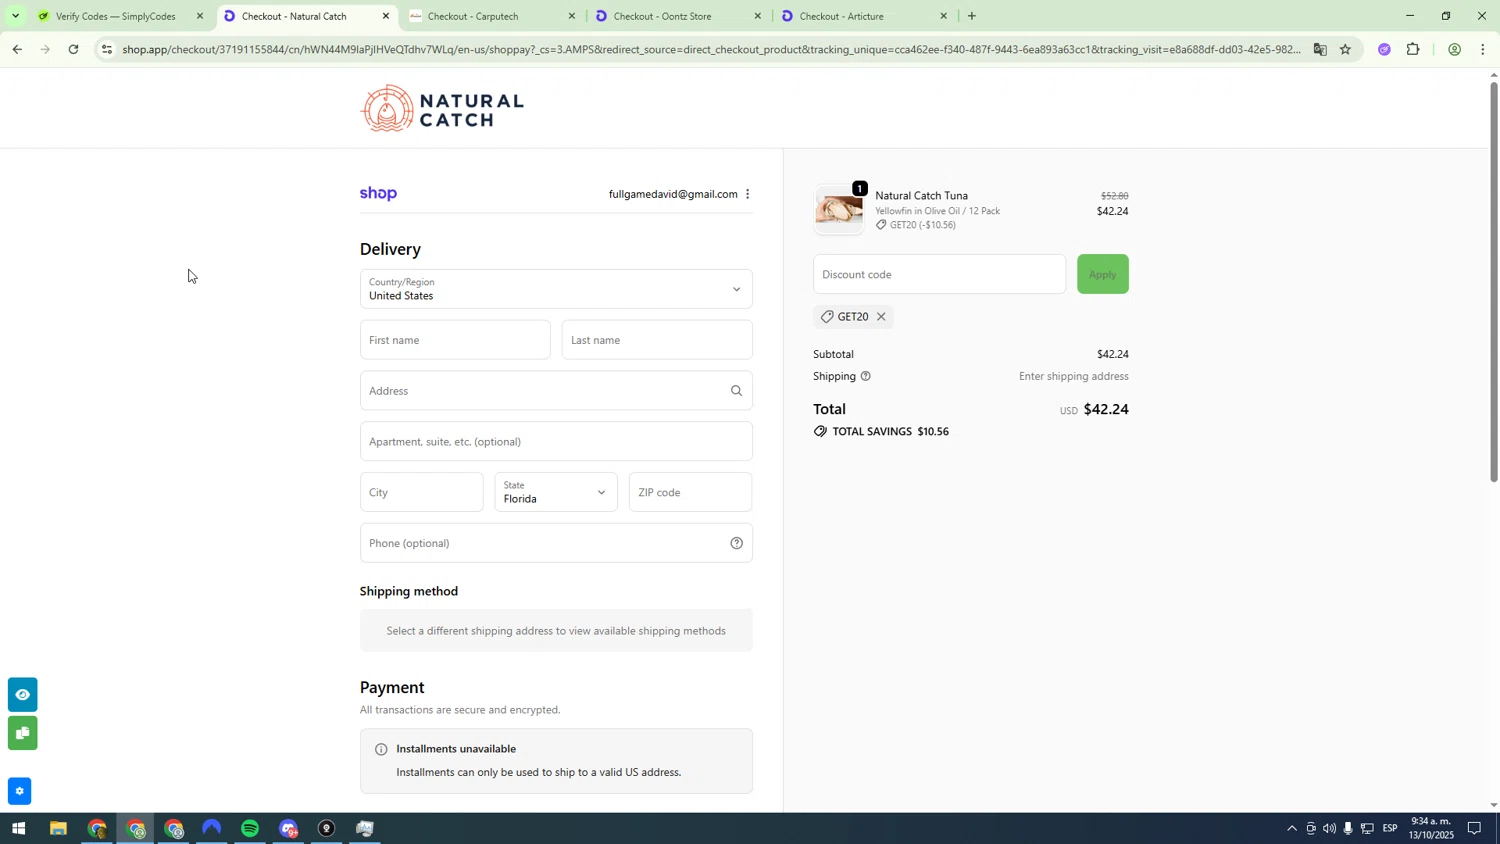This screenshot has width=1500, height=844.
Task: Click the Installments unavailable notice
Action: [x=556, y=761]
